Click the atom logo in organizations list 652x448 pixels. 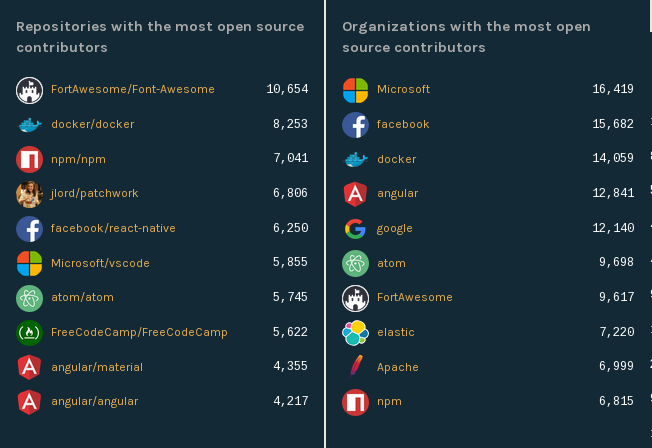tap(355, 264)
